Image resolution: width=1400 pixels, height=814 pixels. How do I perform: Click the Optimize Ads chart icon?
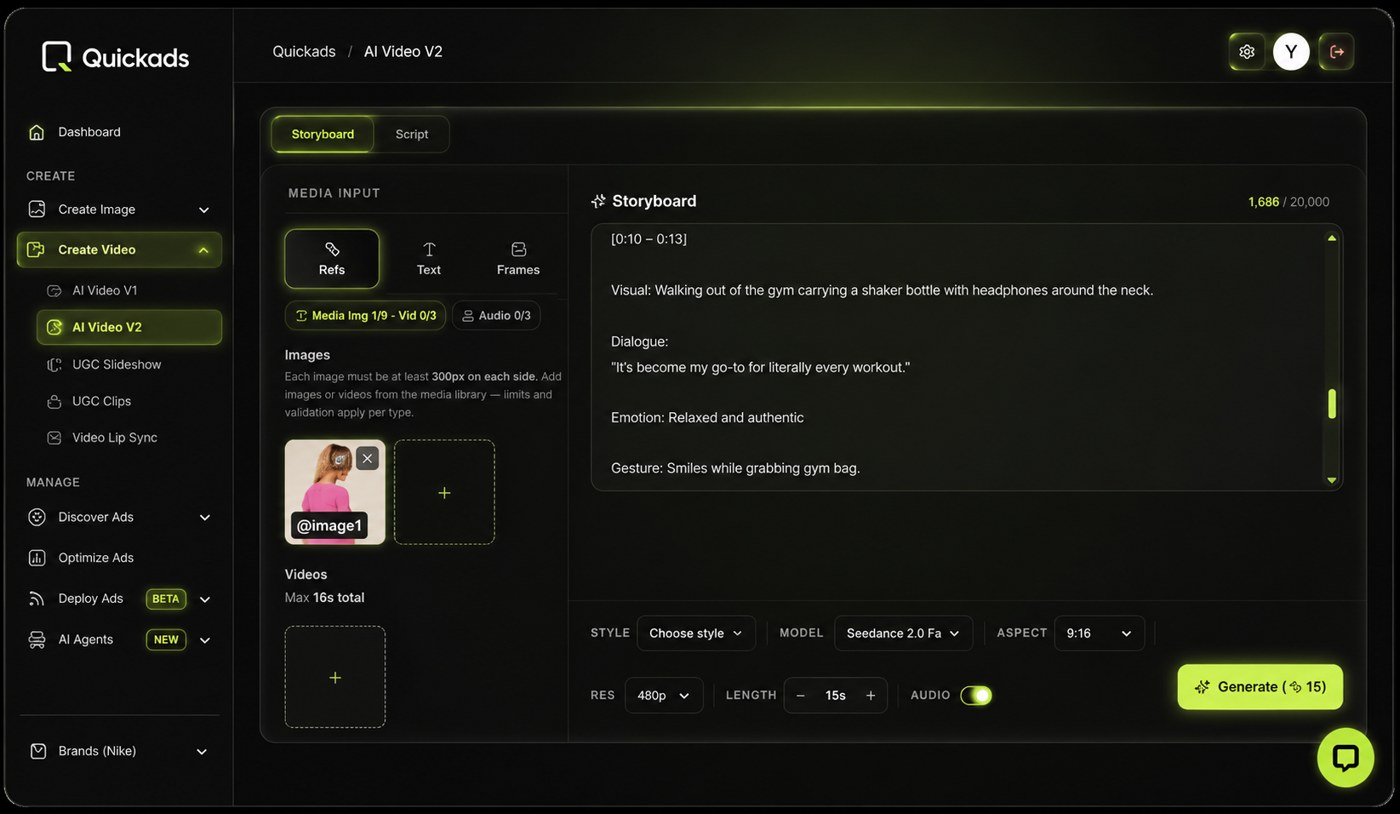(x=37, y=558)
